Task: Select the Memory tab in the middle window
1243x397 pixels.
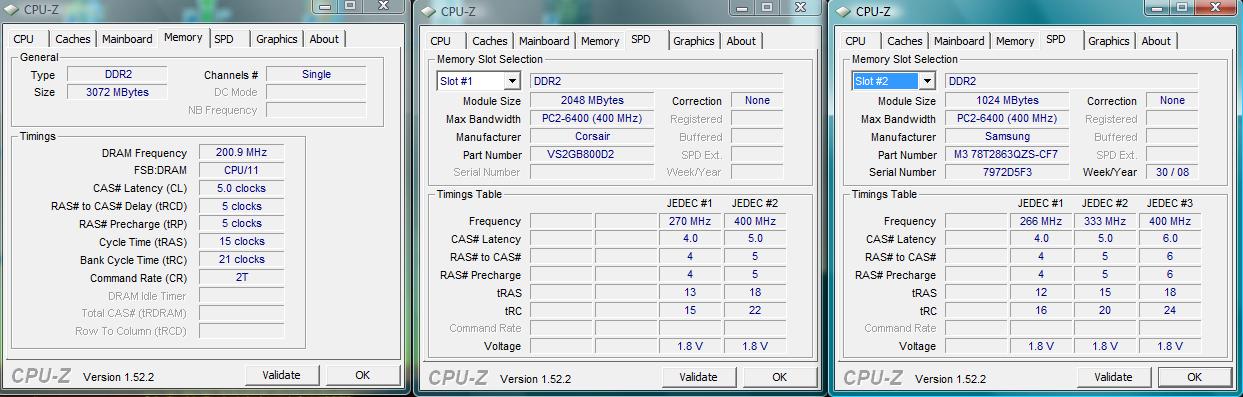Action: [x=600, y=41]
